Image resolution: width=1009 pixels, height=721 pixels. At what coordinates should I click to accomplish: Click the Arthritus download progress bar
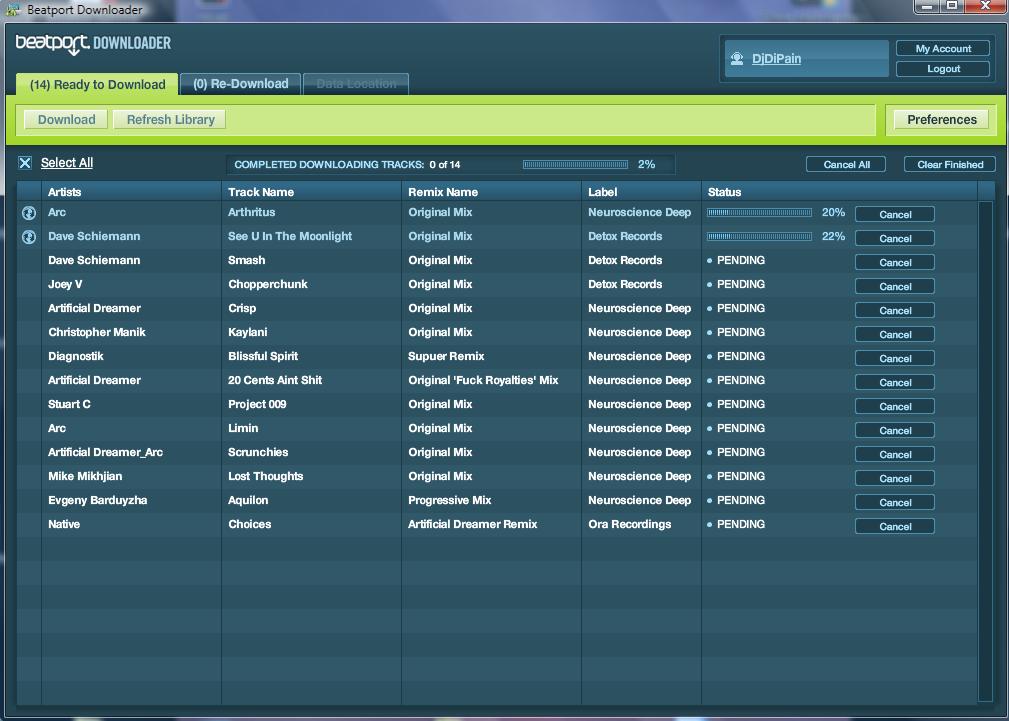(x=759, y=213)
